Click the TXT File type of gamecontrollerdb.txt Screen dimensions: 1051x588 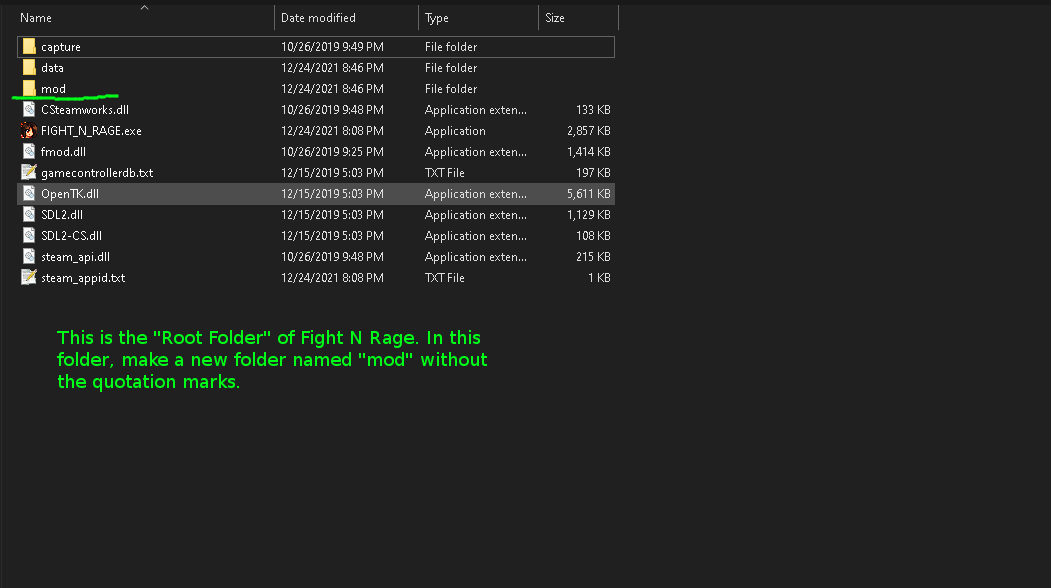[444, 172]
